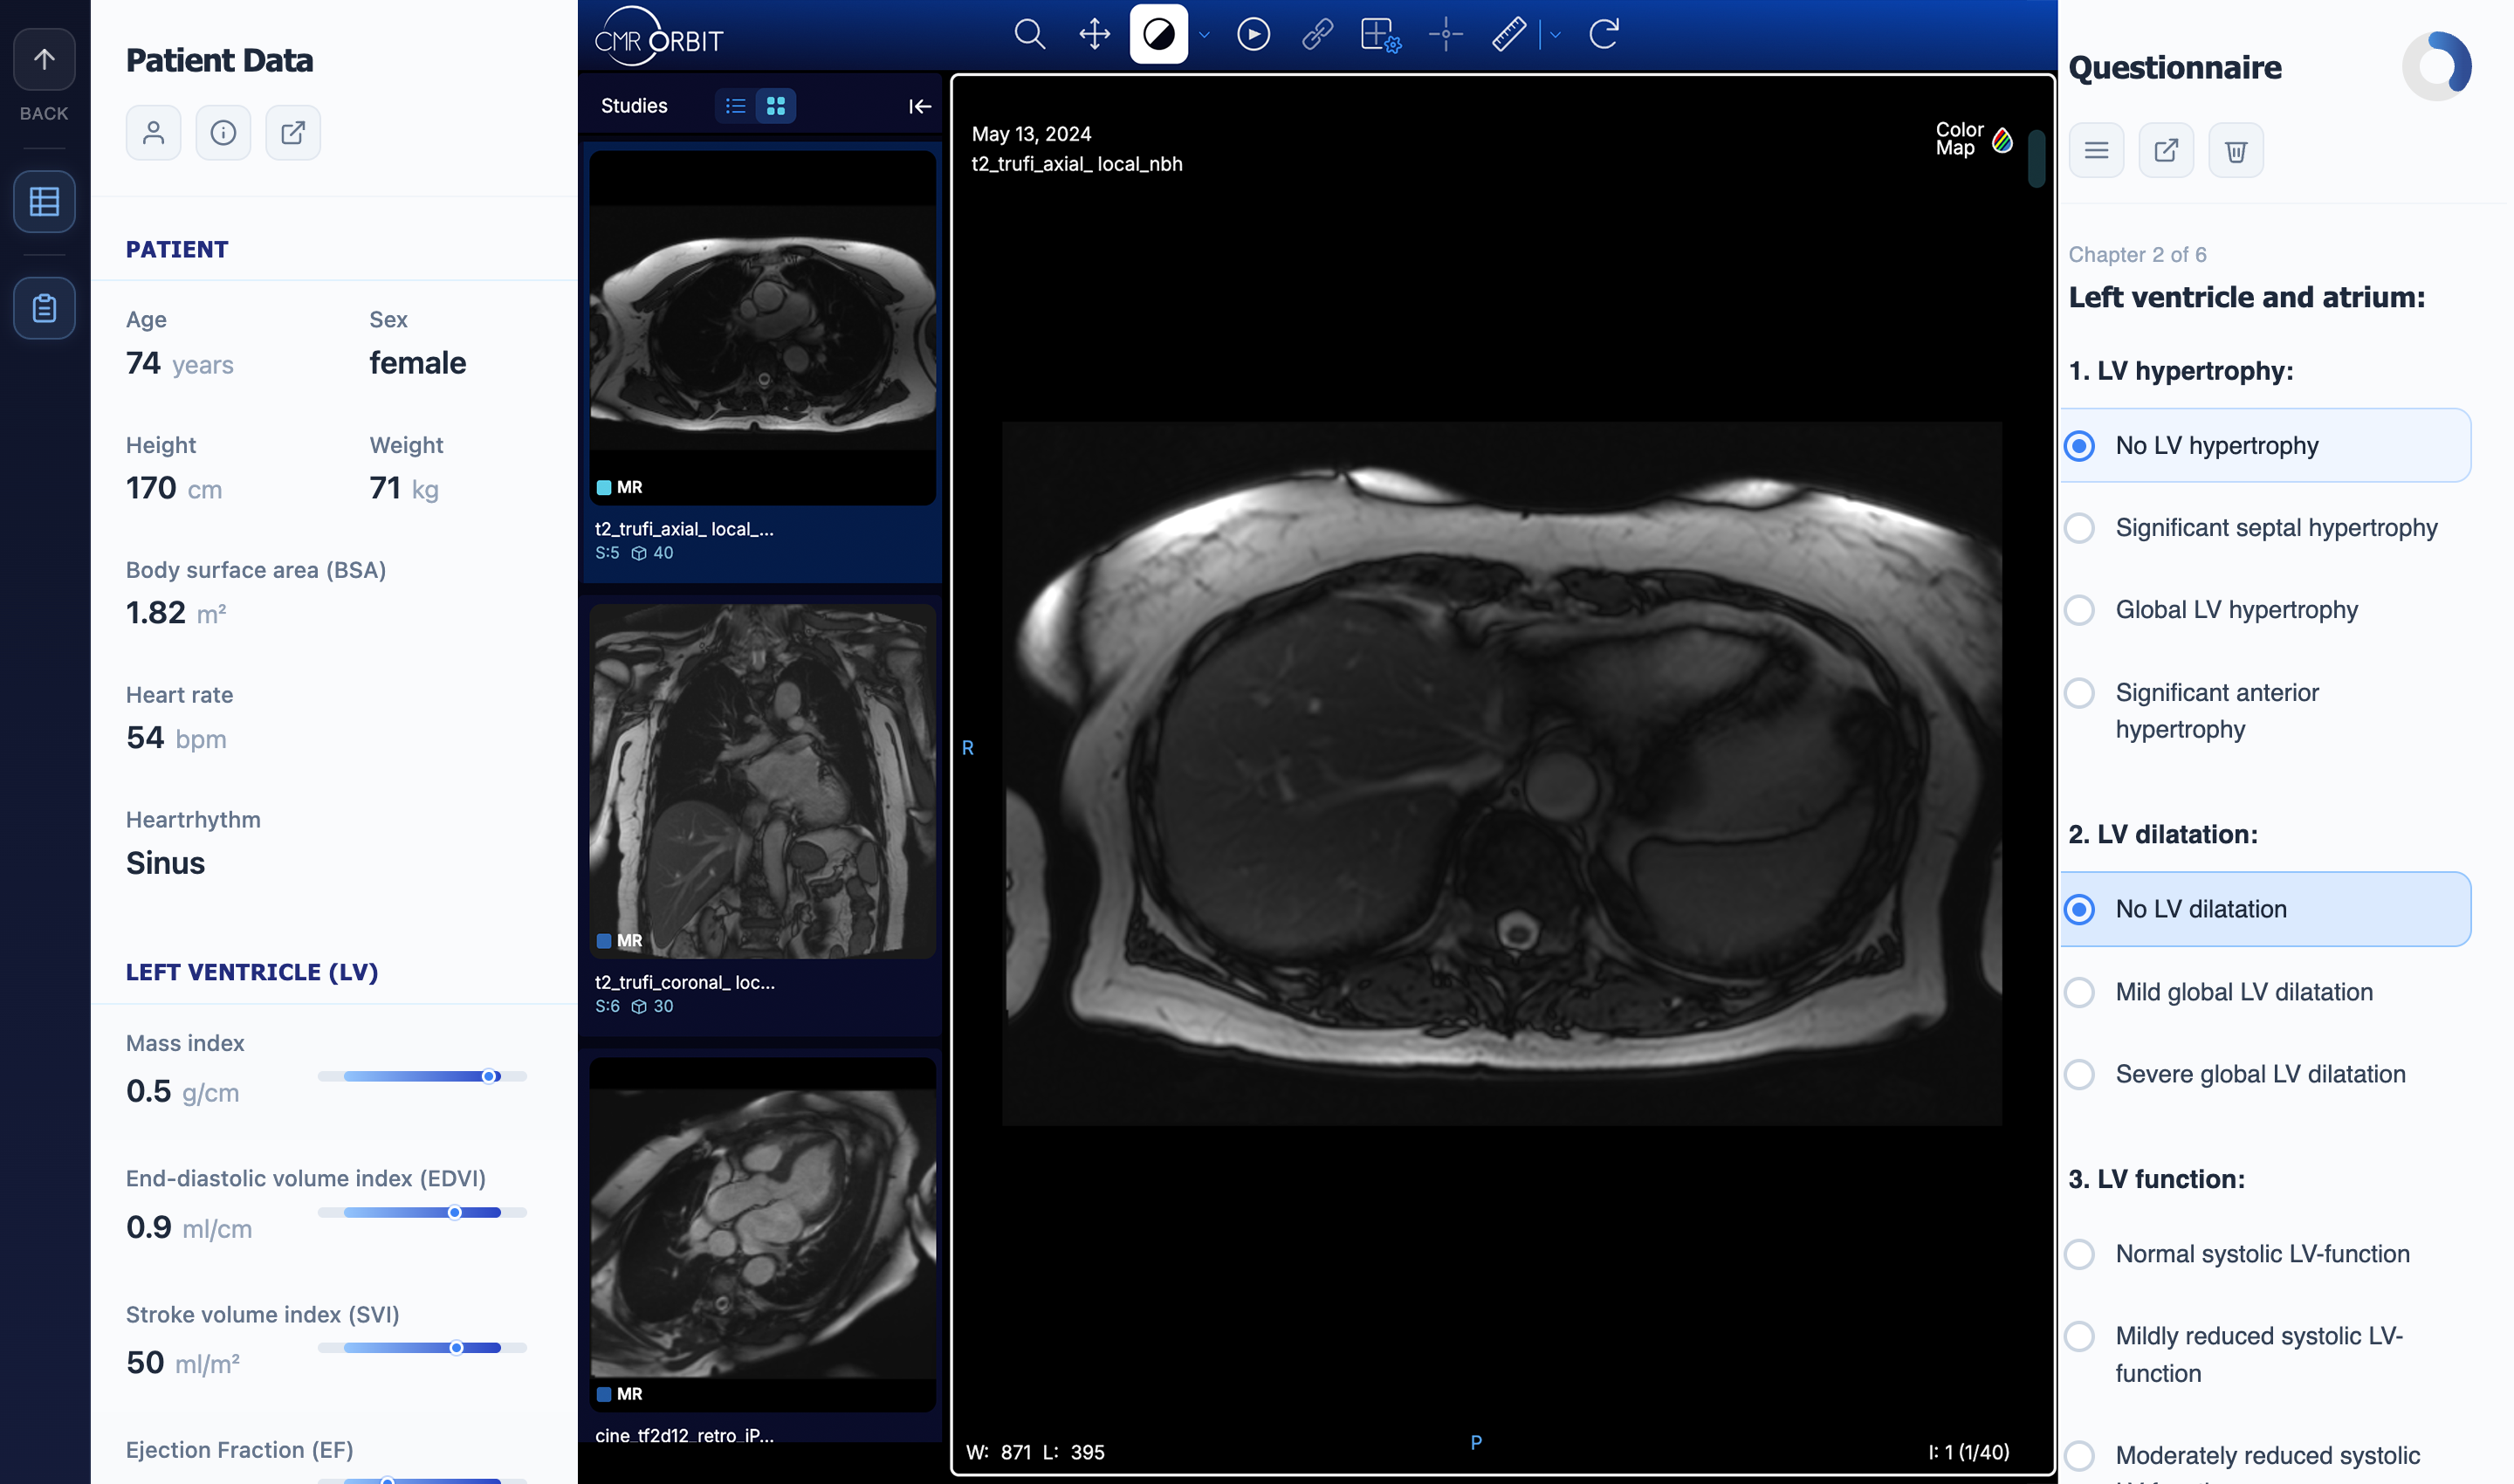Viewport: 2514px width, 1484px height.
Task: Select the ruler measurement tool
Action: 1508,33
